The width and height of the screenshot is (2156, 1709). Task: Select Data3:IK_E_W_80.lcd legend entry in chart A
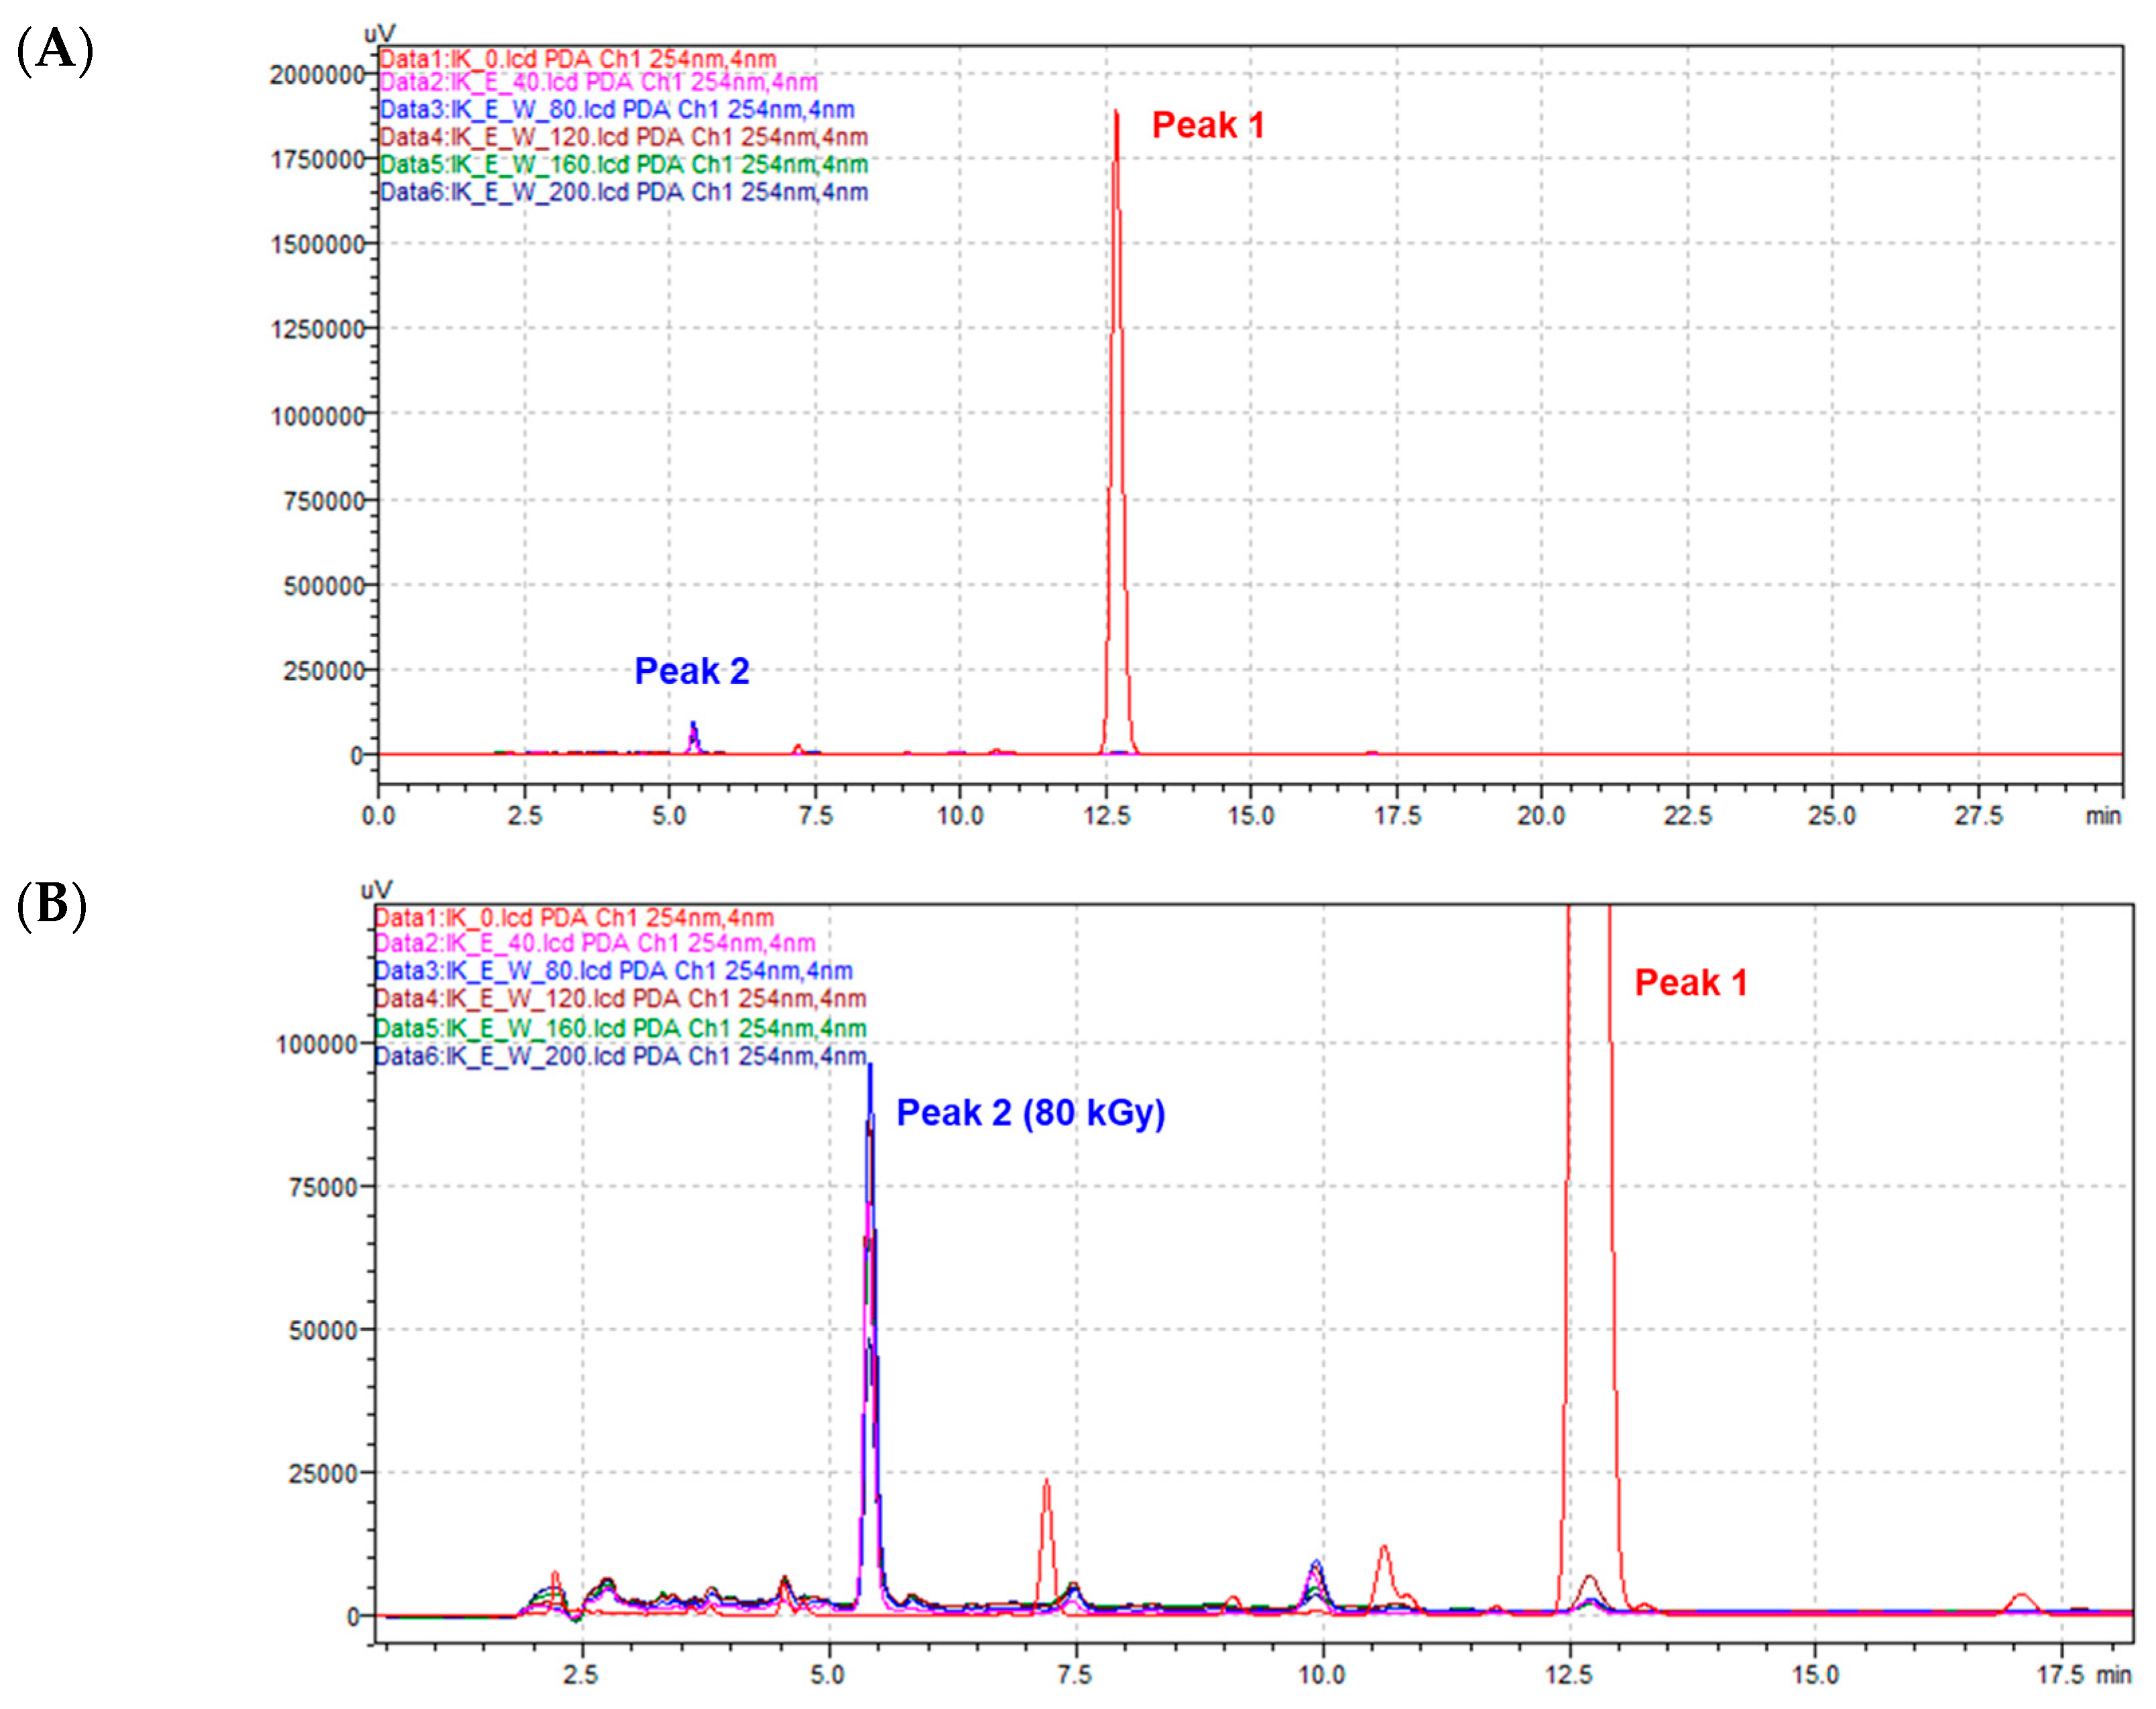point(617,109)
